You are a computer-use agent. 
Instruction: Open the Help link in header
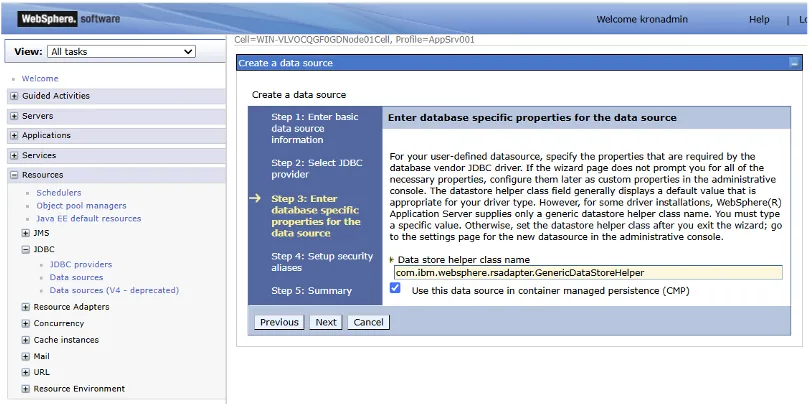tap(759, 20)
